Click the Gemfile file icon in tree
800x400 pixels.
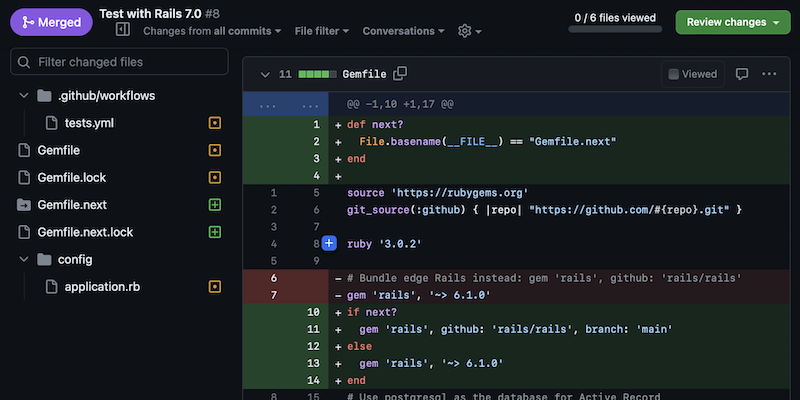pyautogui.click(x=24, y=151)
